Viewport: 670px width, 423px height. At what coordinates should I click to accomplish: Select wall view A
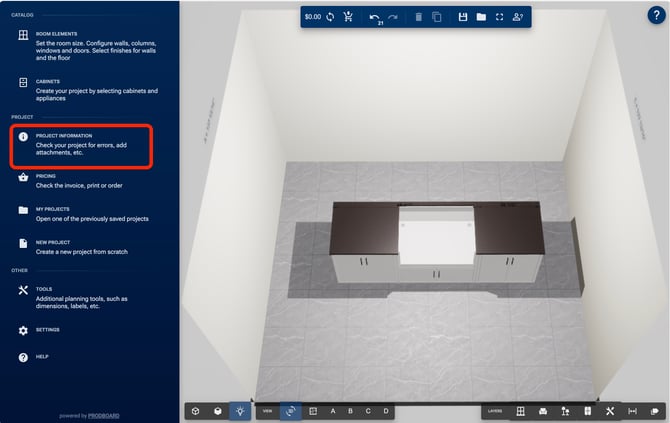point(331,411)
